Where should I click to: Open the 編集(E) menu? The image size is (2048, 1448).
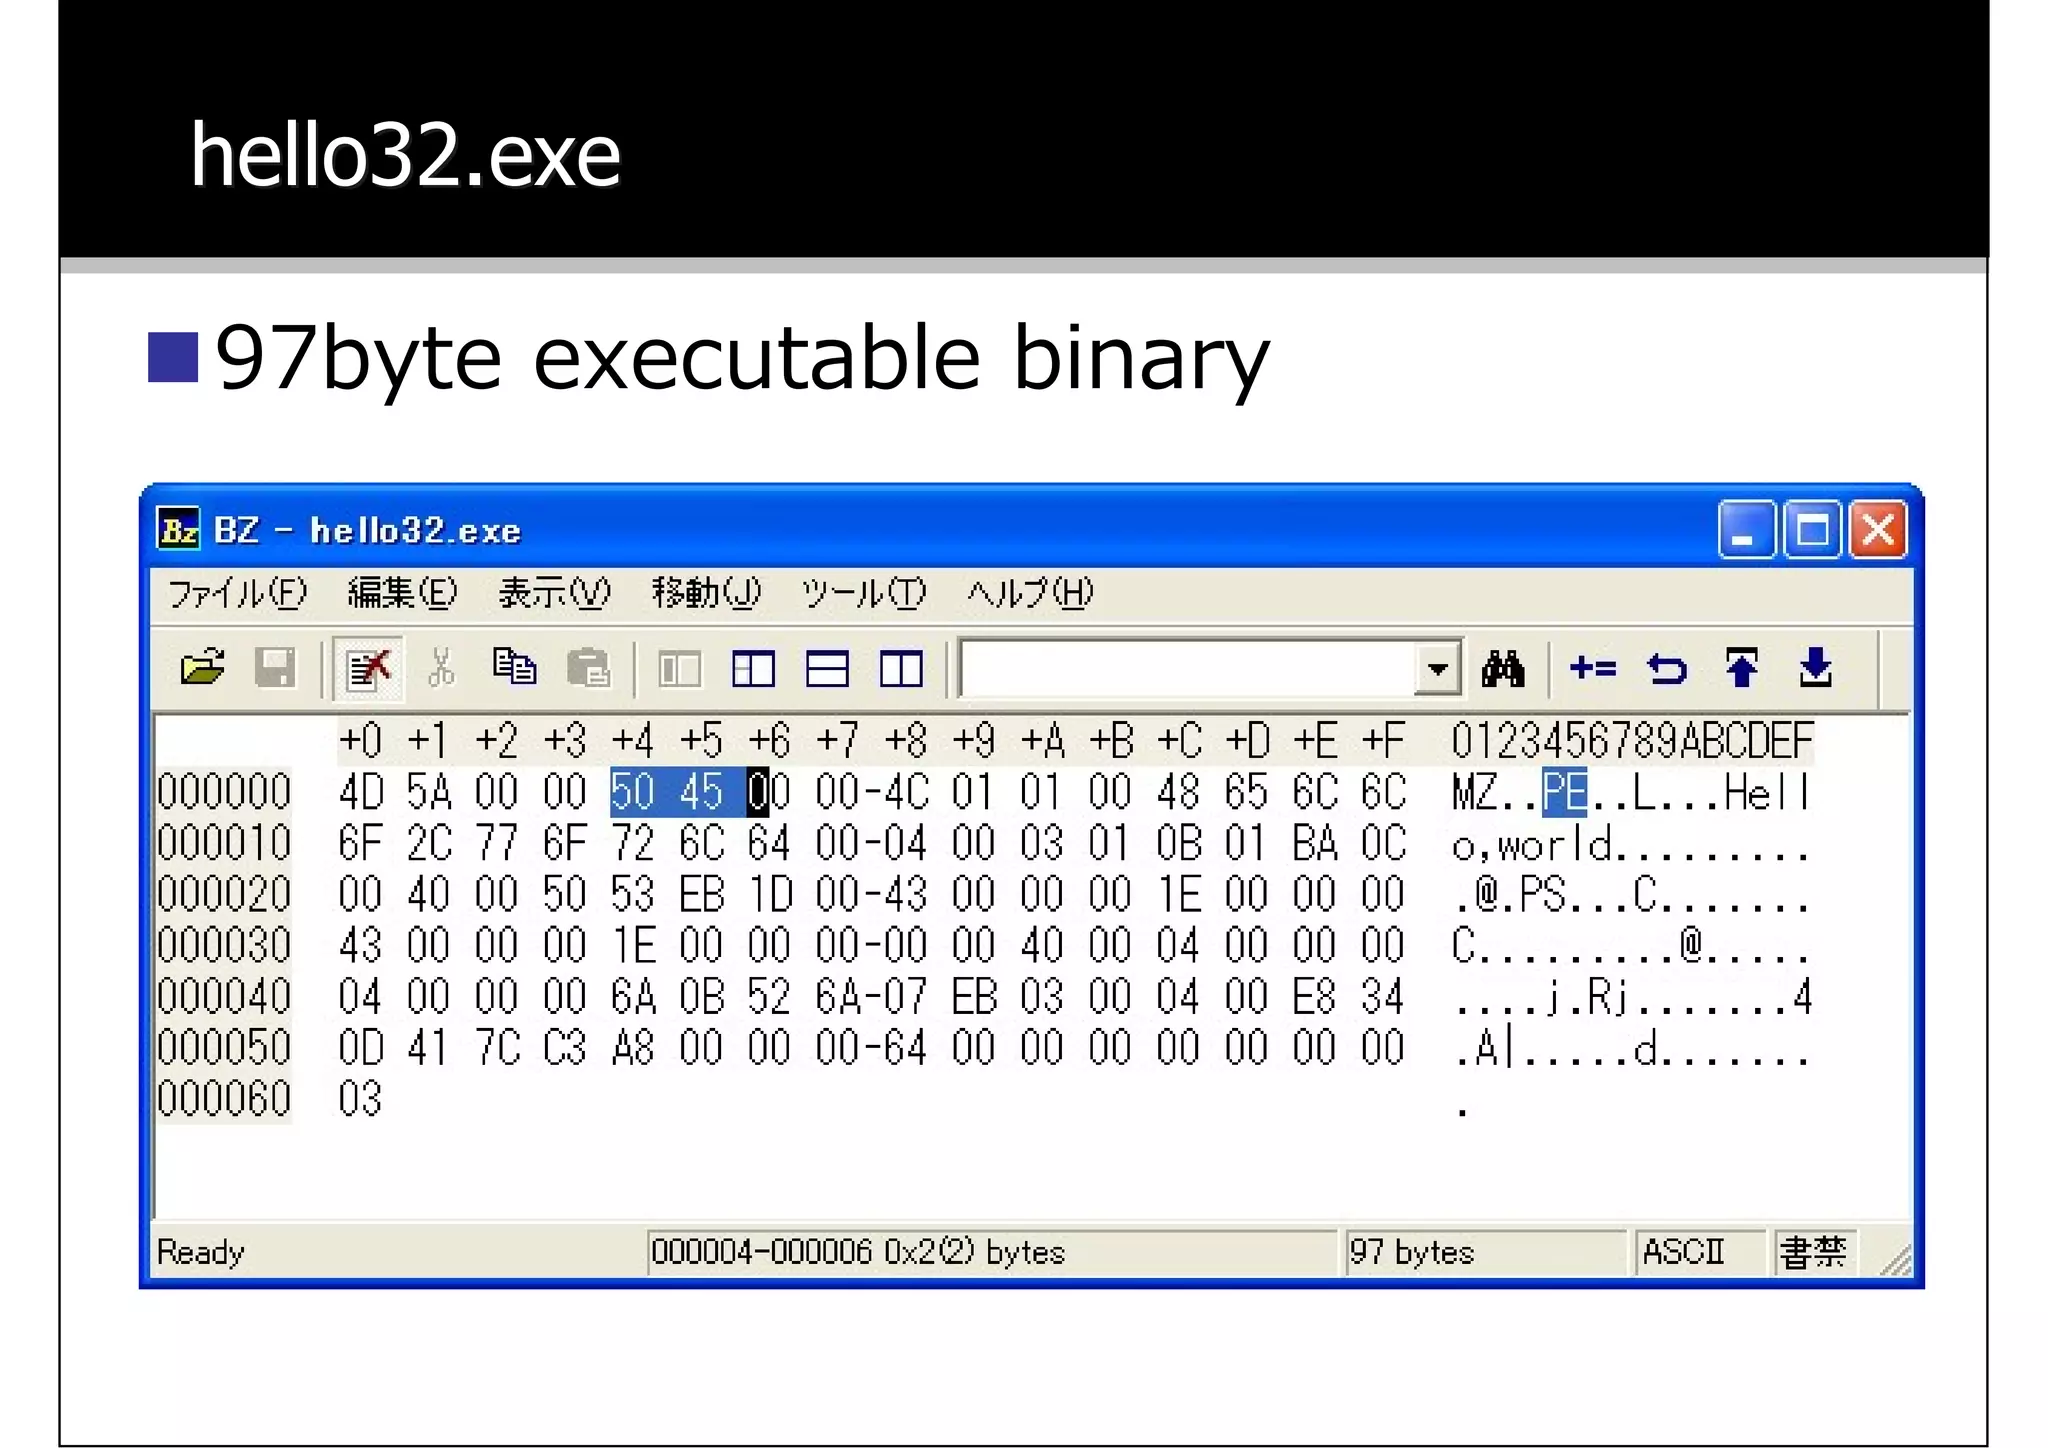[402, 593]
